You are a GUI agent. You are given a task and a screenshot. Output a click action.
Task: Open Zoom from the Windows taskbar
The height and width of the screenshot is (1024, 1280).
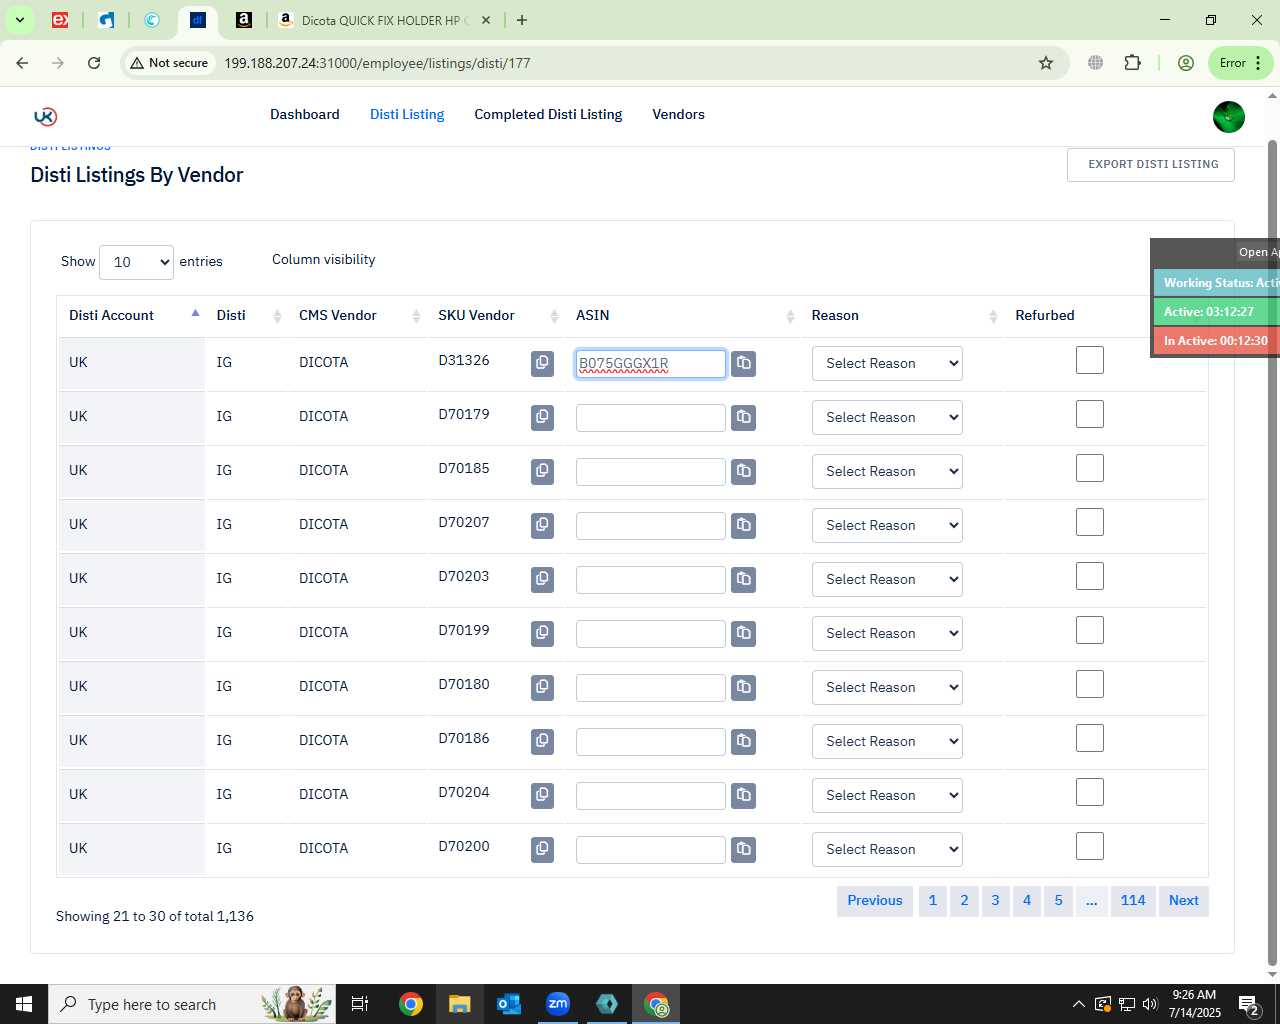pos(558,1004)
